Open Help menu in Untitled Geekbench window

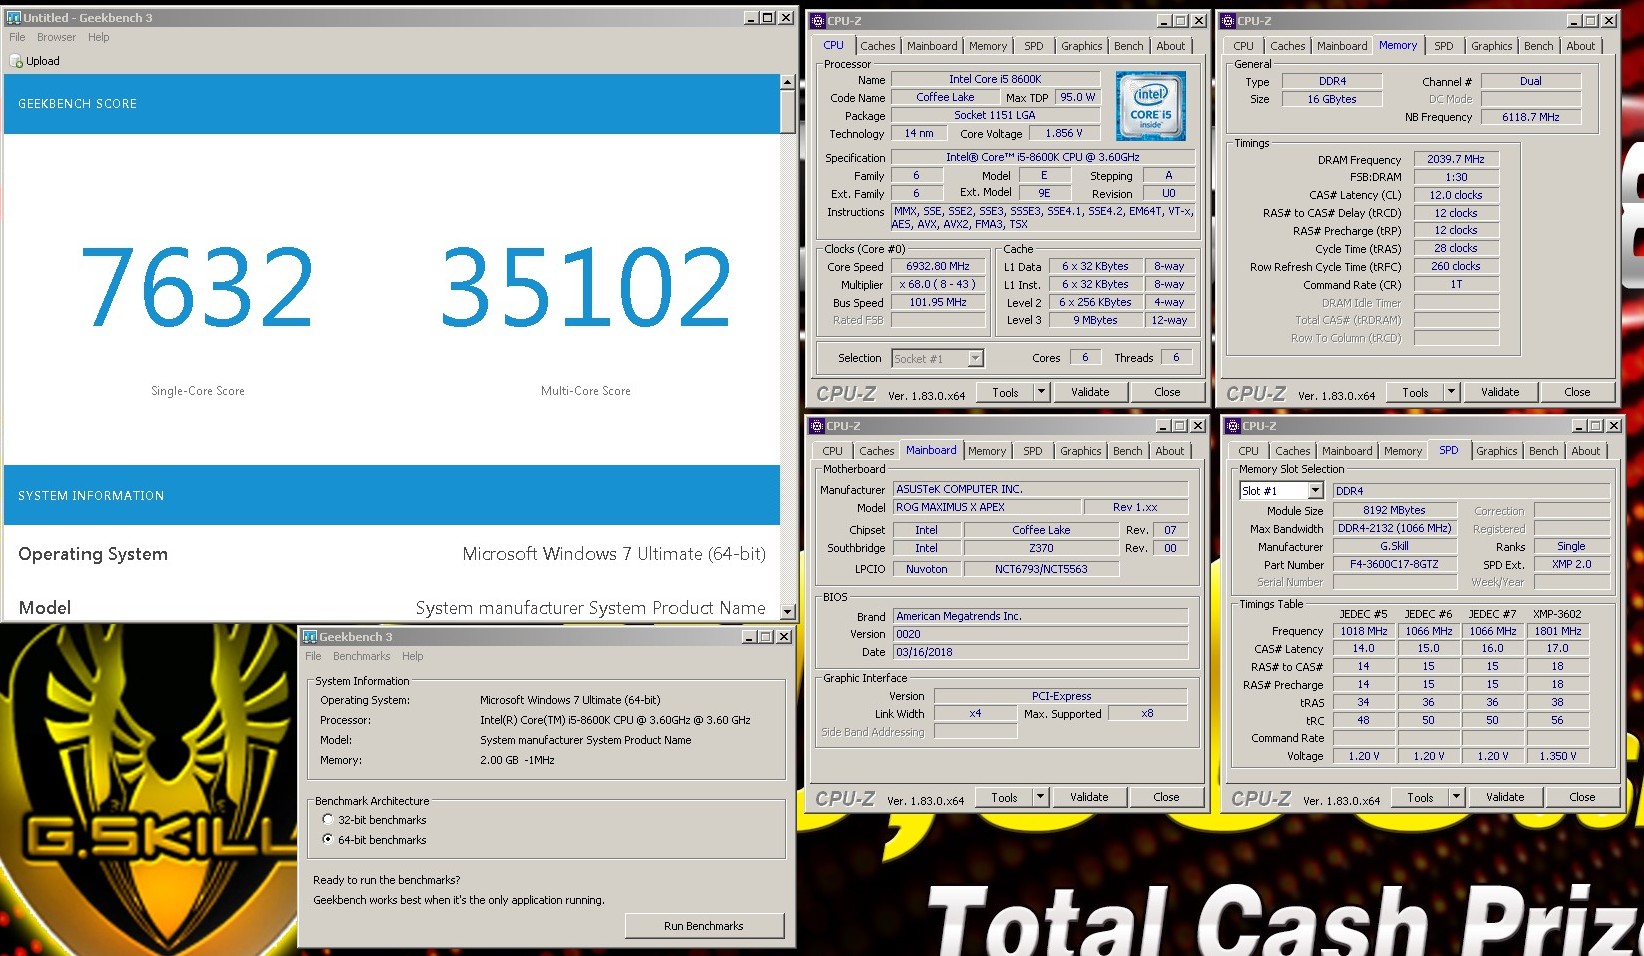tap(98, 37)
